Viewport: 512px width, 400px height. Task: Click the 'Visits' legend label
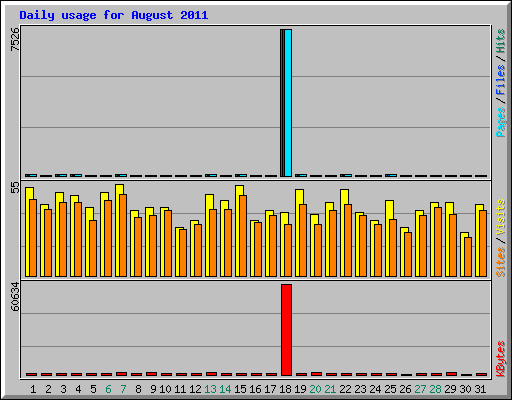pyautogui.click(x=501, y=217)
